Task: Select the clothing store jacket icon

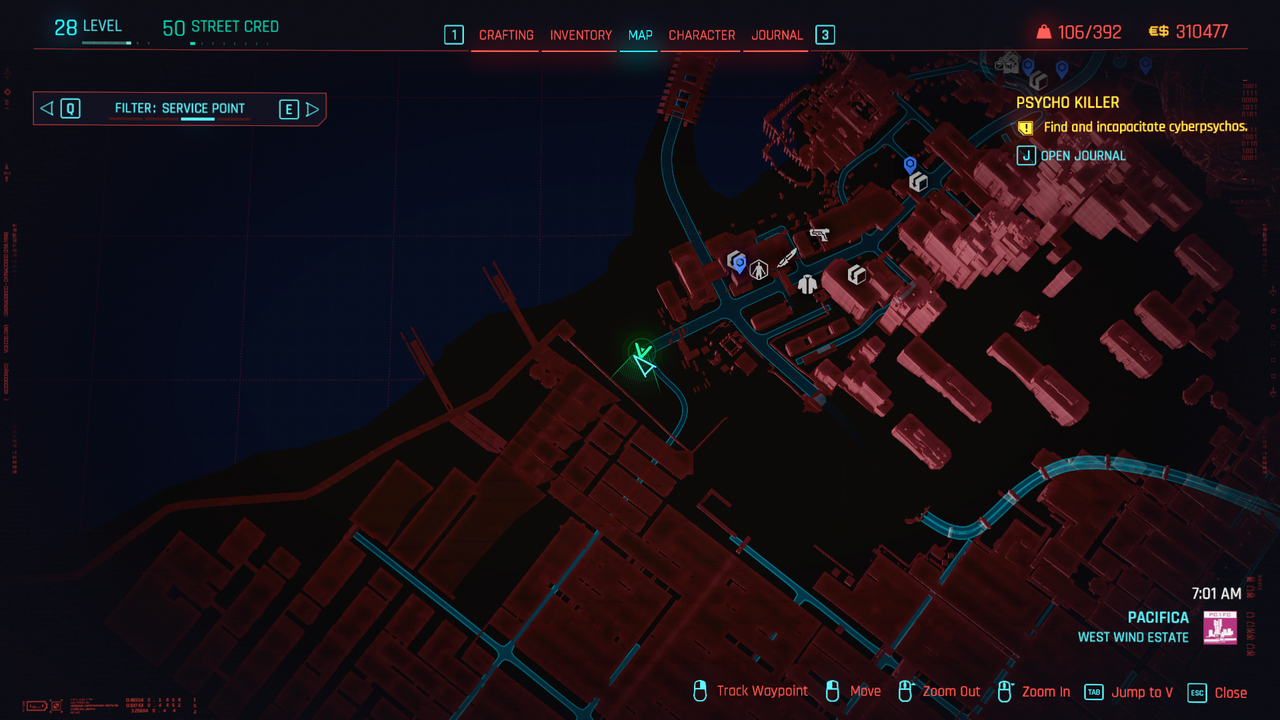Action: coord(808,284)
